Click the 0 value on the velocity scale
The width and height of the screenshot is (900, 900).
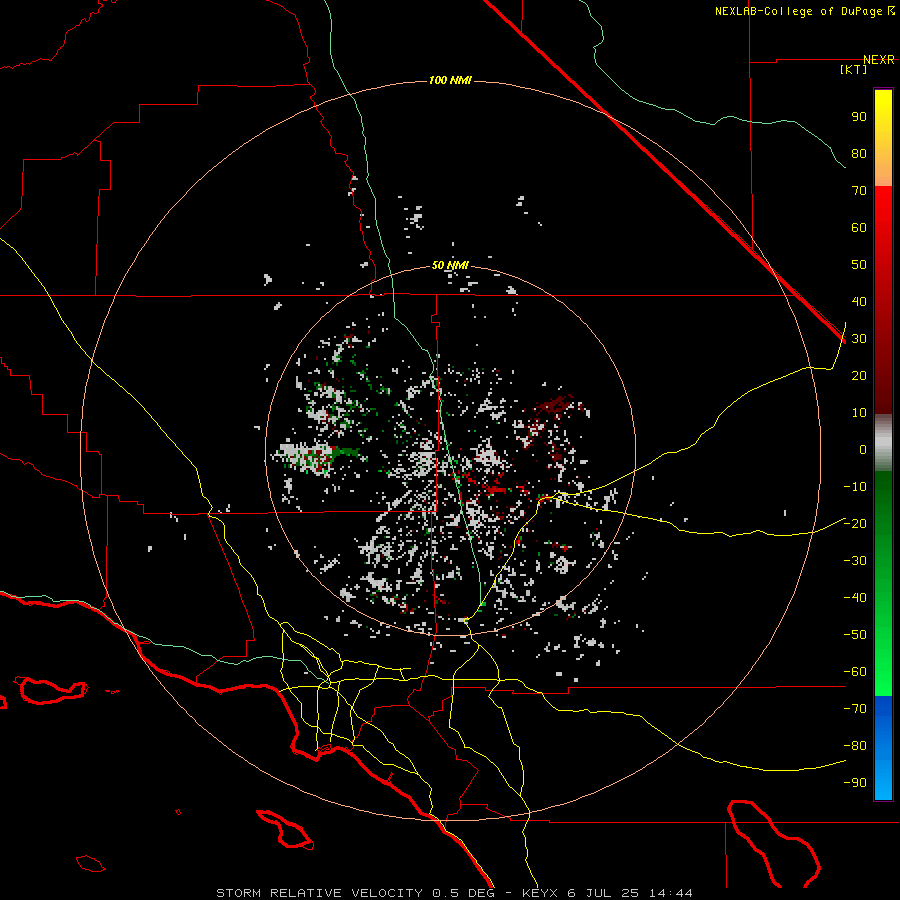[x=863, y=449]
